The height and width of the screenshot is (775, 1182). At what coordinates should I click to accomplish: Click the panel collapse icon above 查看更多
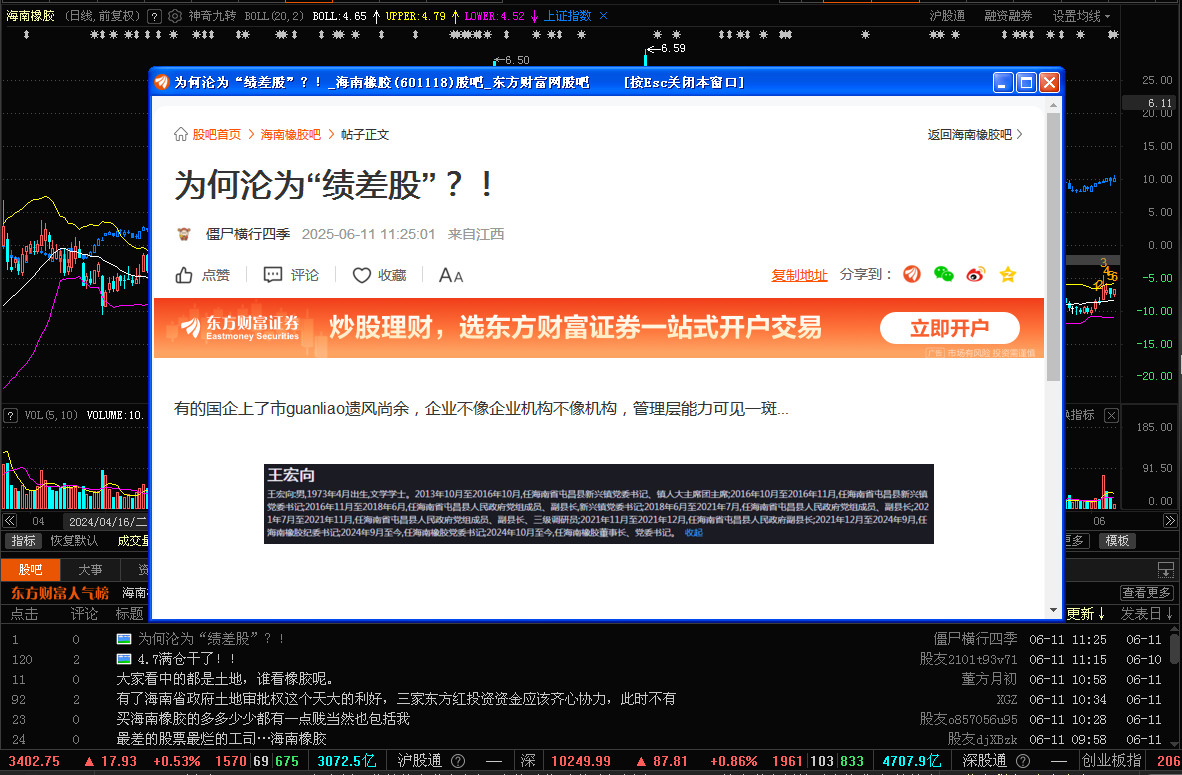[x=1165, y=570]
